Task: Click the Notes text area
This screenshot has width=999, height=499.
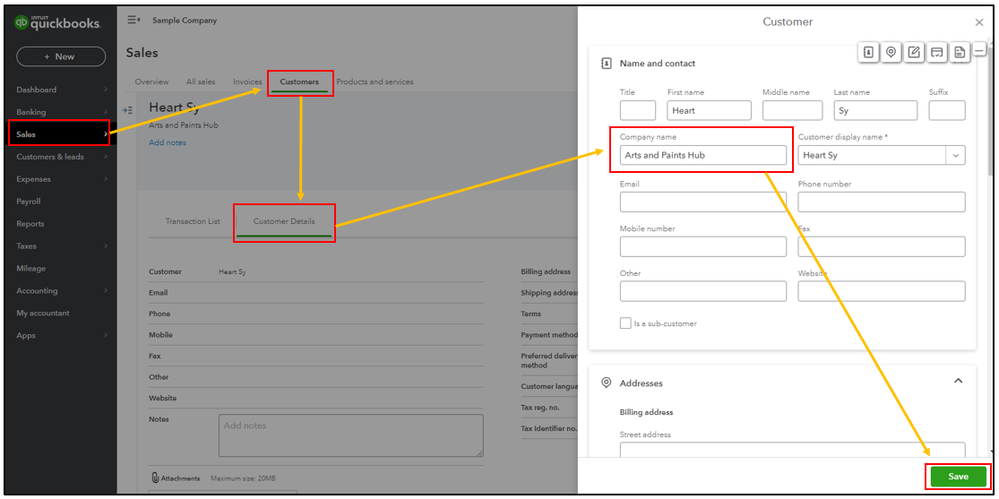Action: tap(350, 435)
